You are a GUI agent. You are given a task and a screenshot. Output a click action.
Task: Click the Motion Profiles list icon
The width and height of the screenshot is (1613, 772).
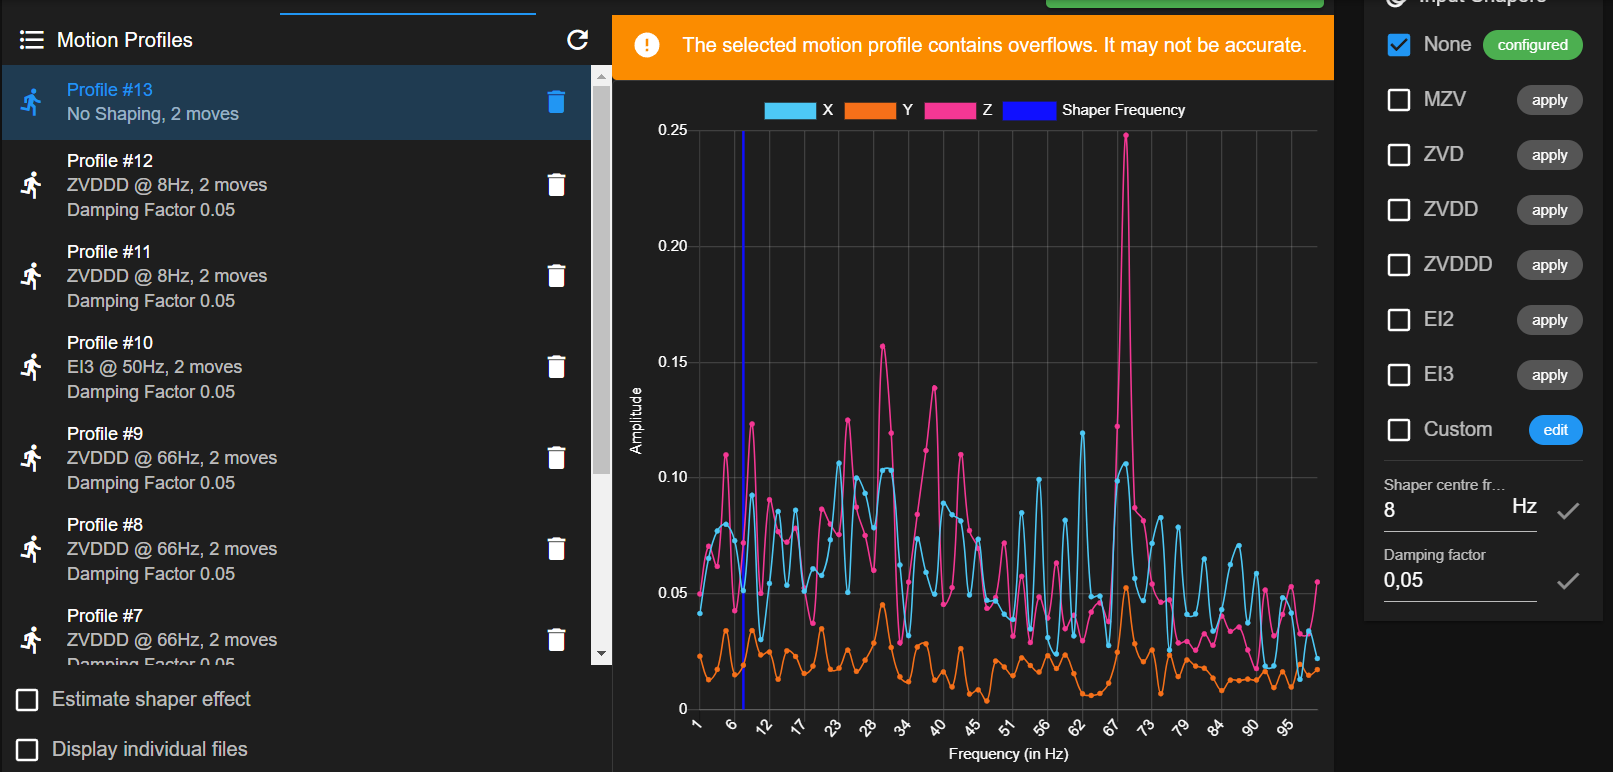coord(32,40)
